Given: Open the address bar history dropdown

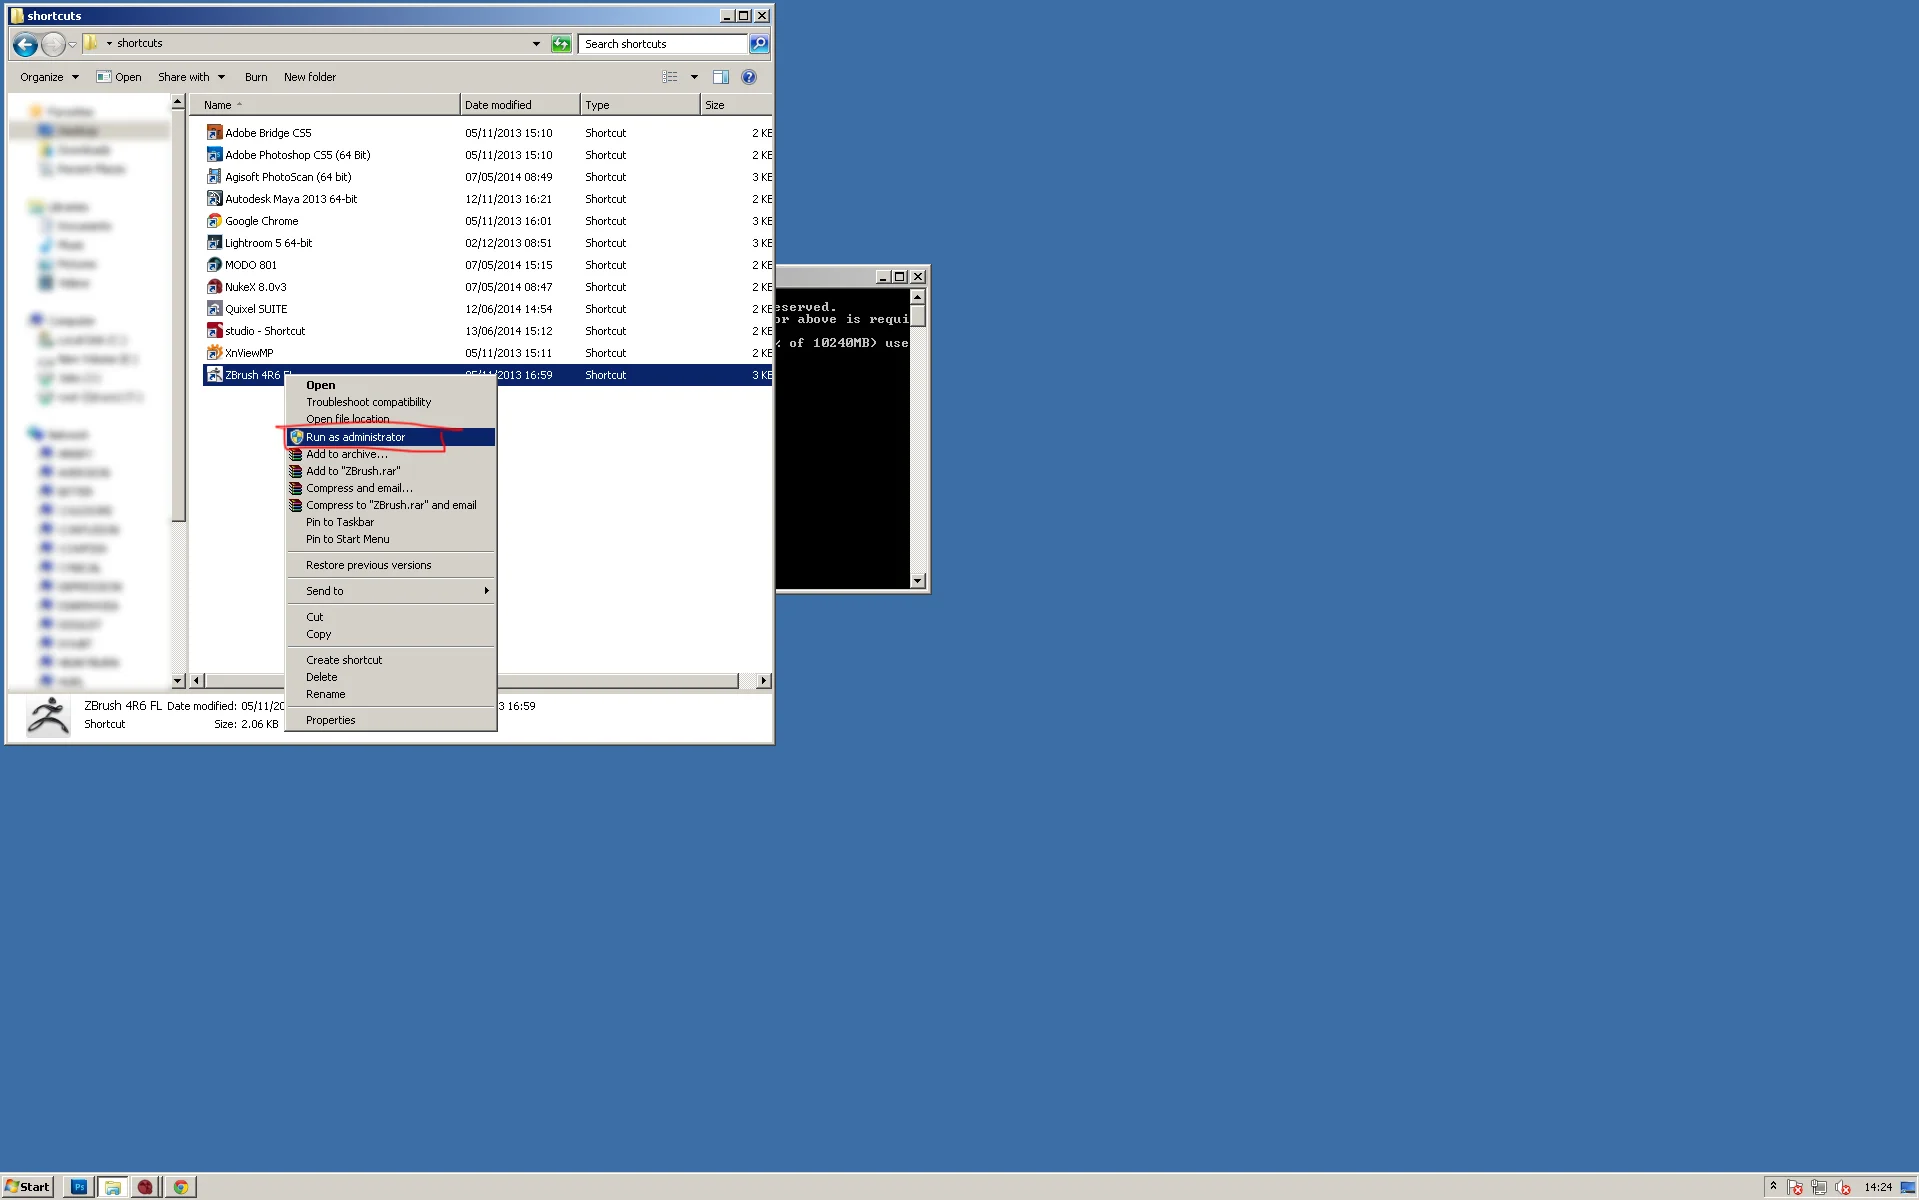Looking at the screenshot, I should click(536, 43).
